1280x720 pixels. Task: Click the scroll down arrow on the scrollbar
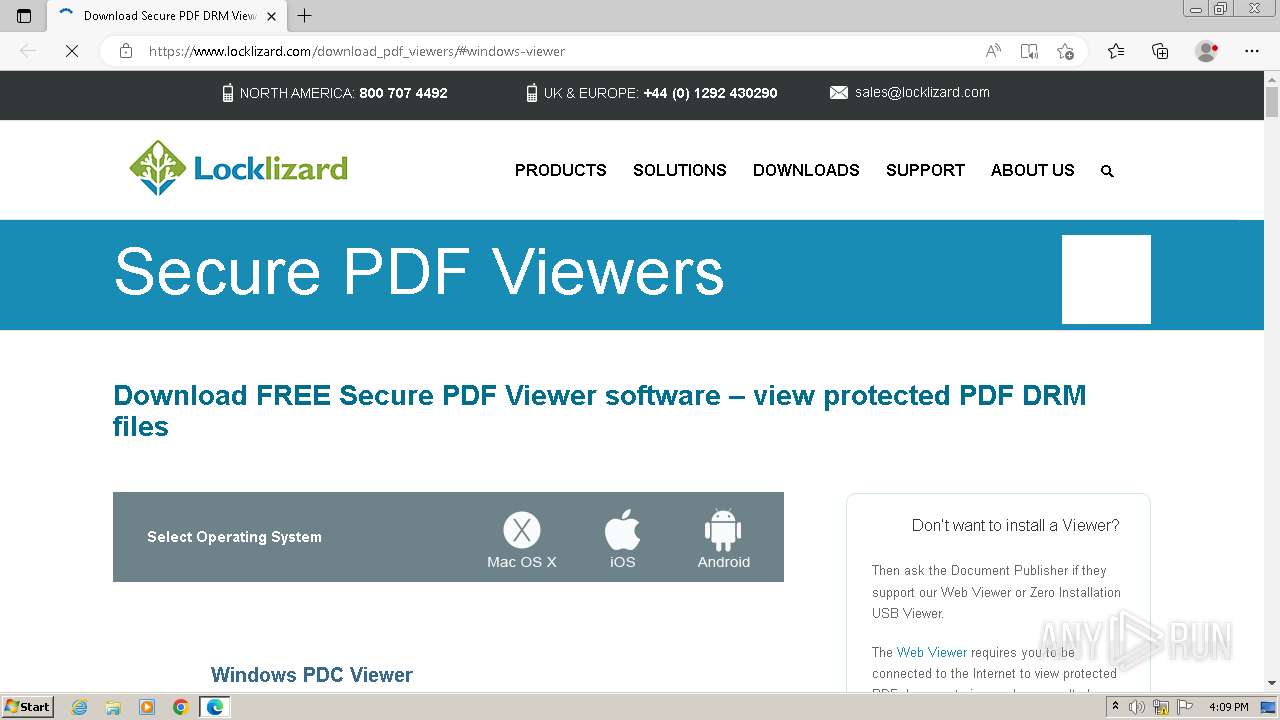click(x=1272, y=683)
